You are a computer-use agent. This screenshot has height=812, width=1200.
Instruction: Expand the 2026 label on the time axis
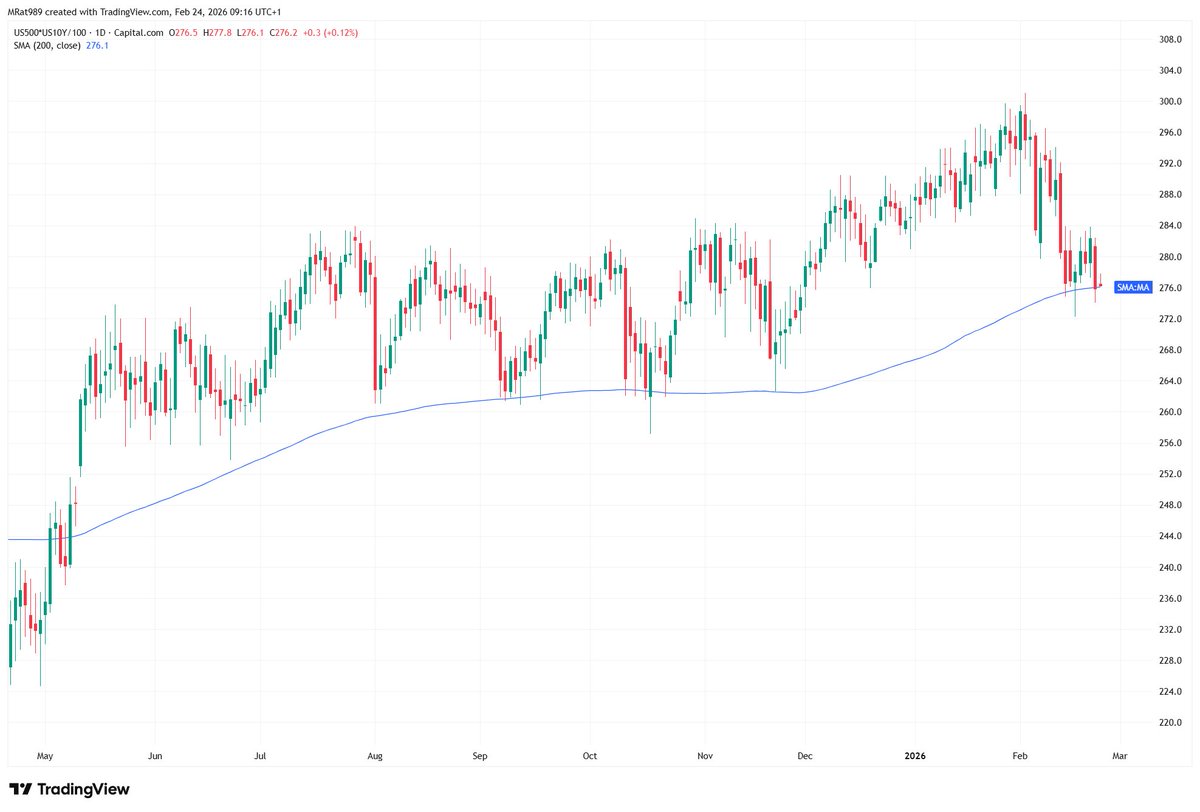pos(915,756)
